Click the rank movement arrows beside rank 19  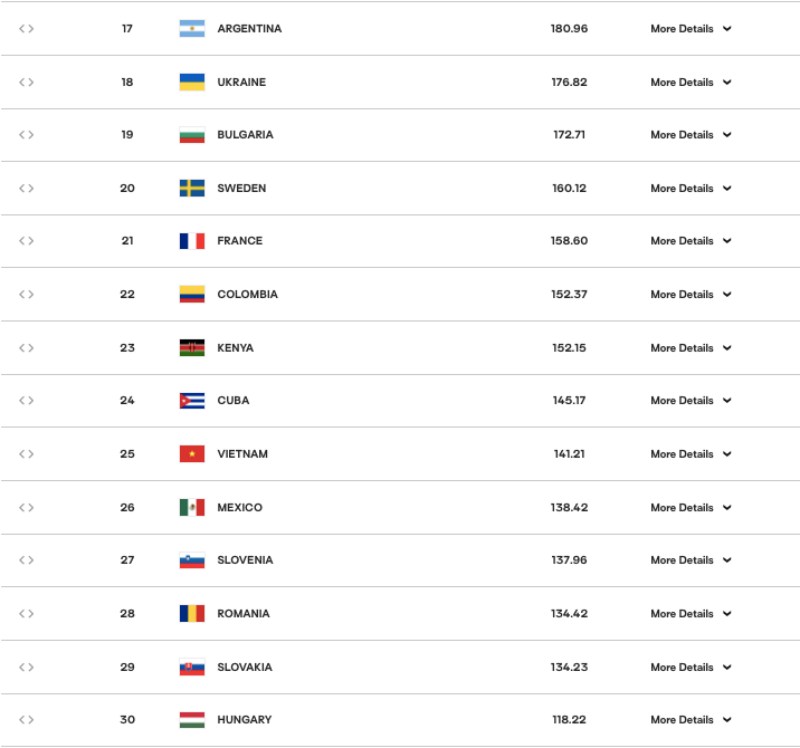(27, 135)
